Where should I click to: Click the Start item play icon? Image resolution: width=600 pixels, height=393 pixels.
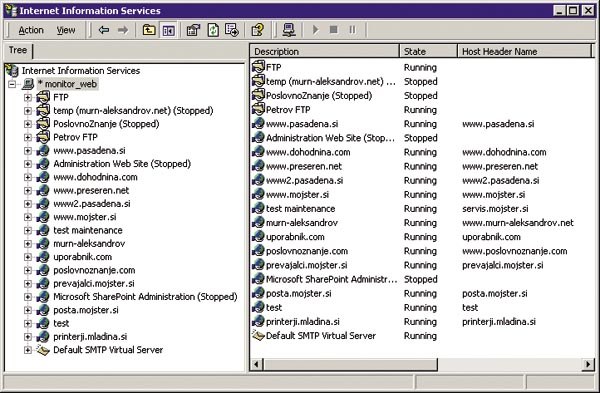(315, 30)
